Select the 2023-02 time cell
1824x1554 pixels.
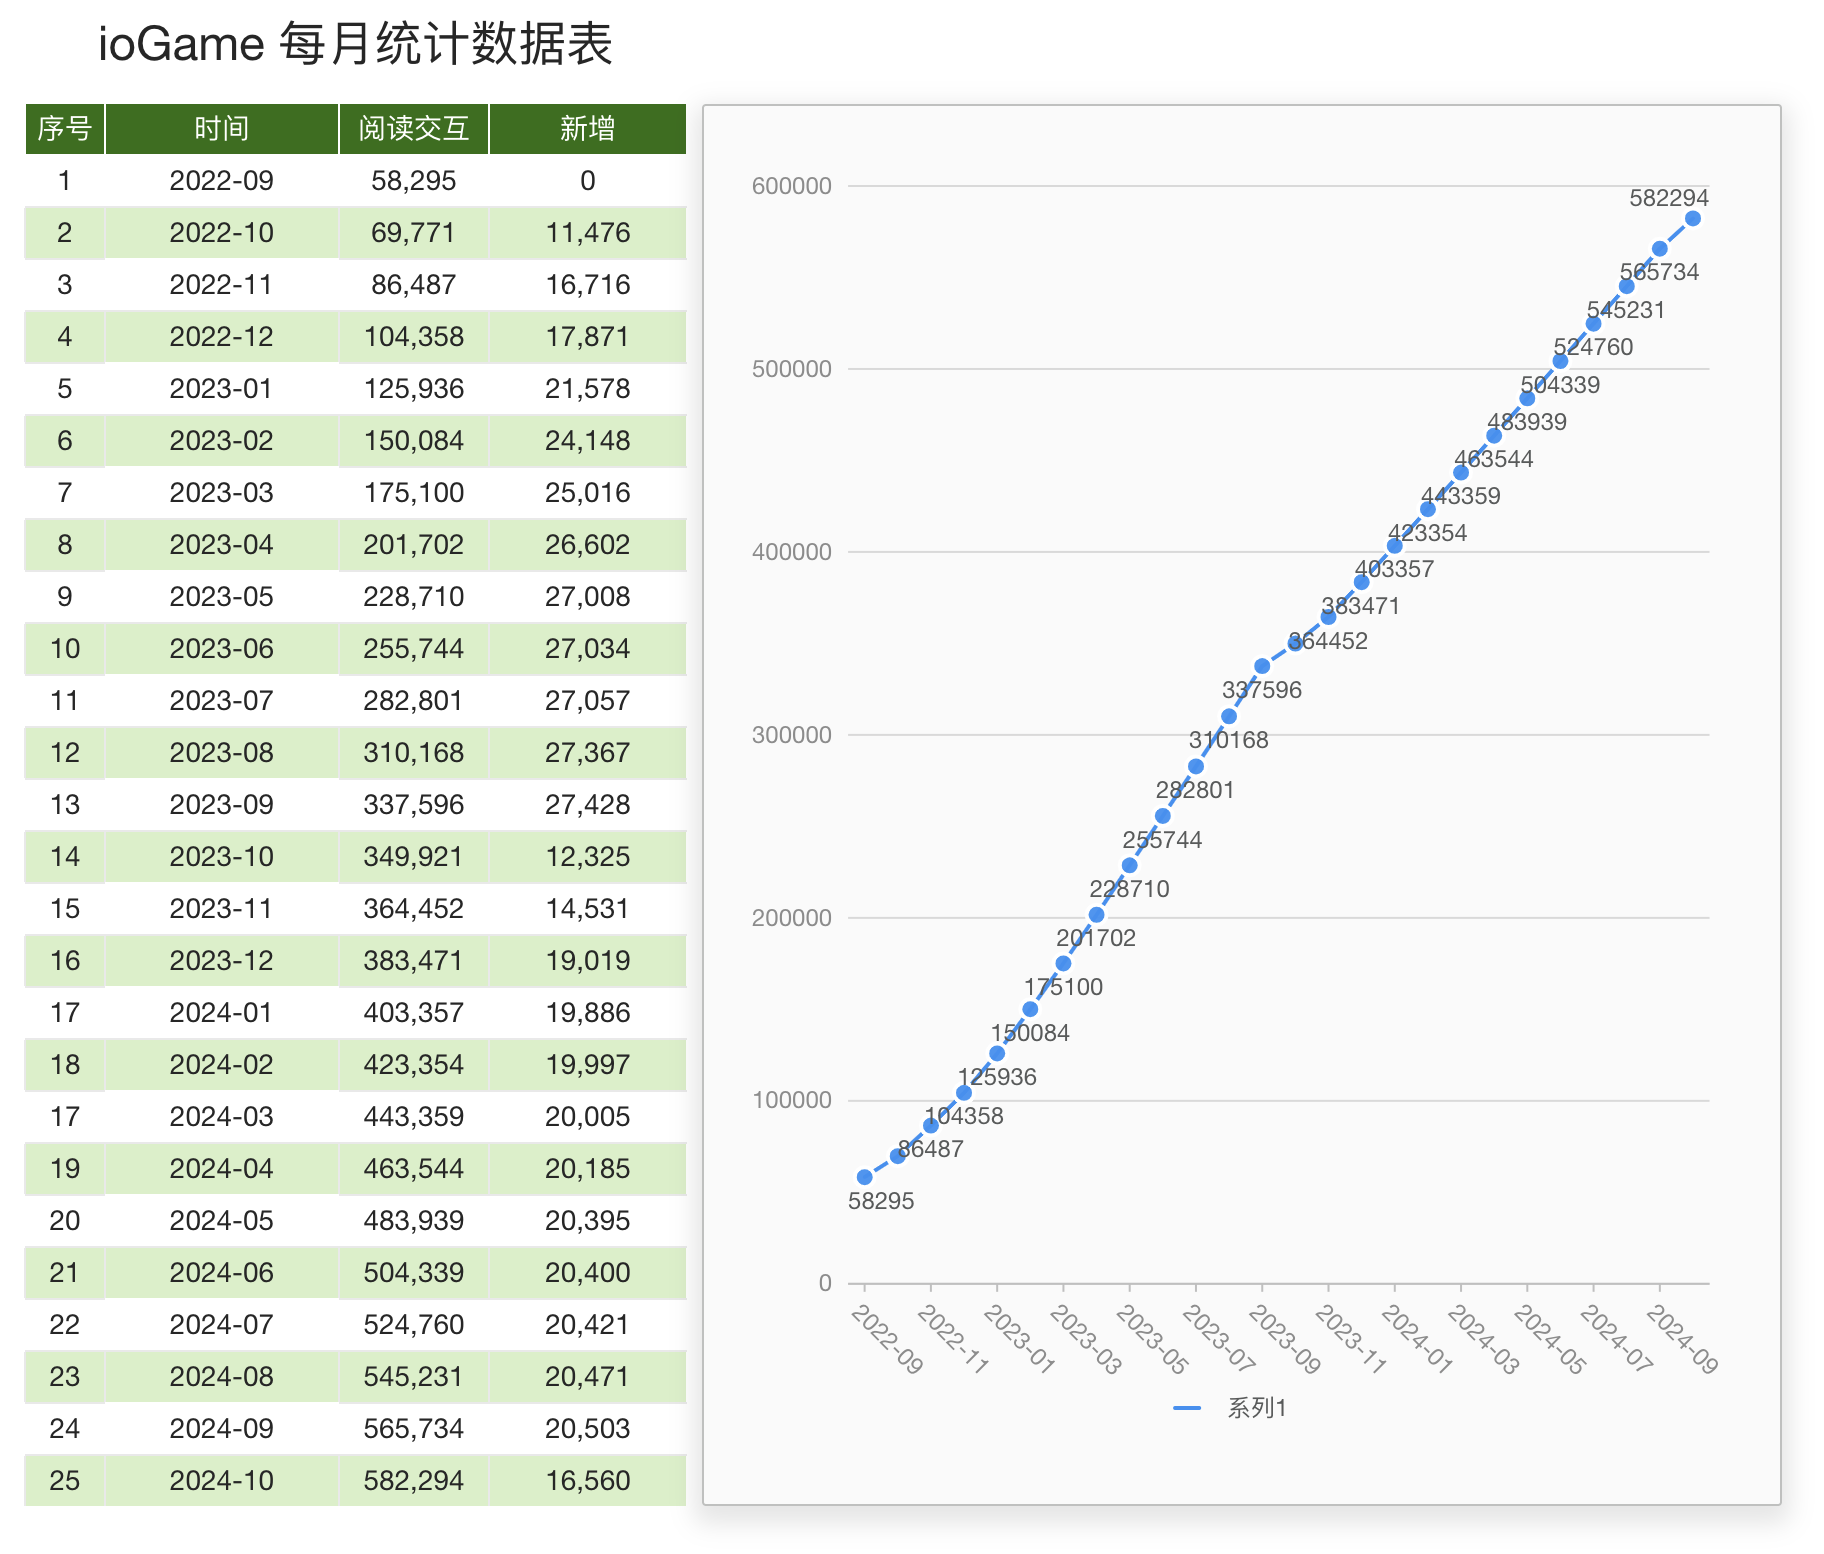pyautogui.click(x=222, y=441)
